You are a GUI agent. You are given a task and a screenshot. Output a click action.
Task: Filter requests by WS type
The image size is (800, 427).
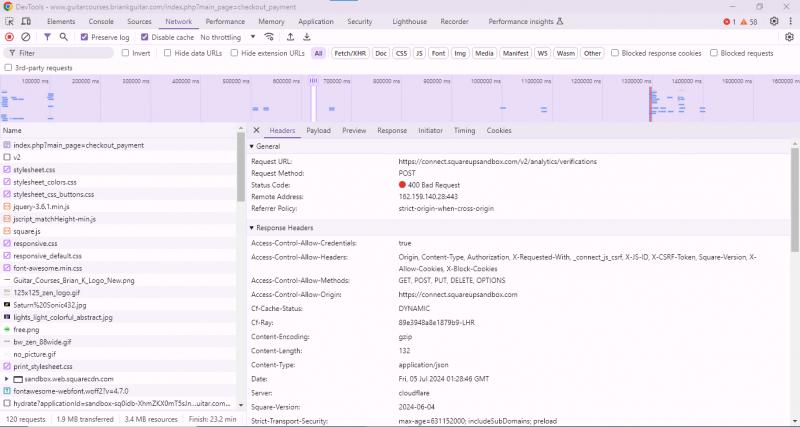coord(542,53)
